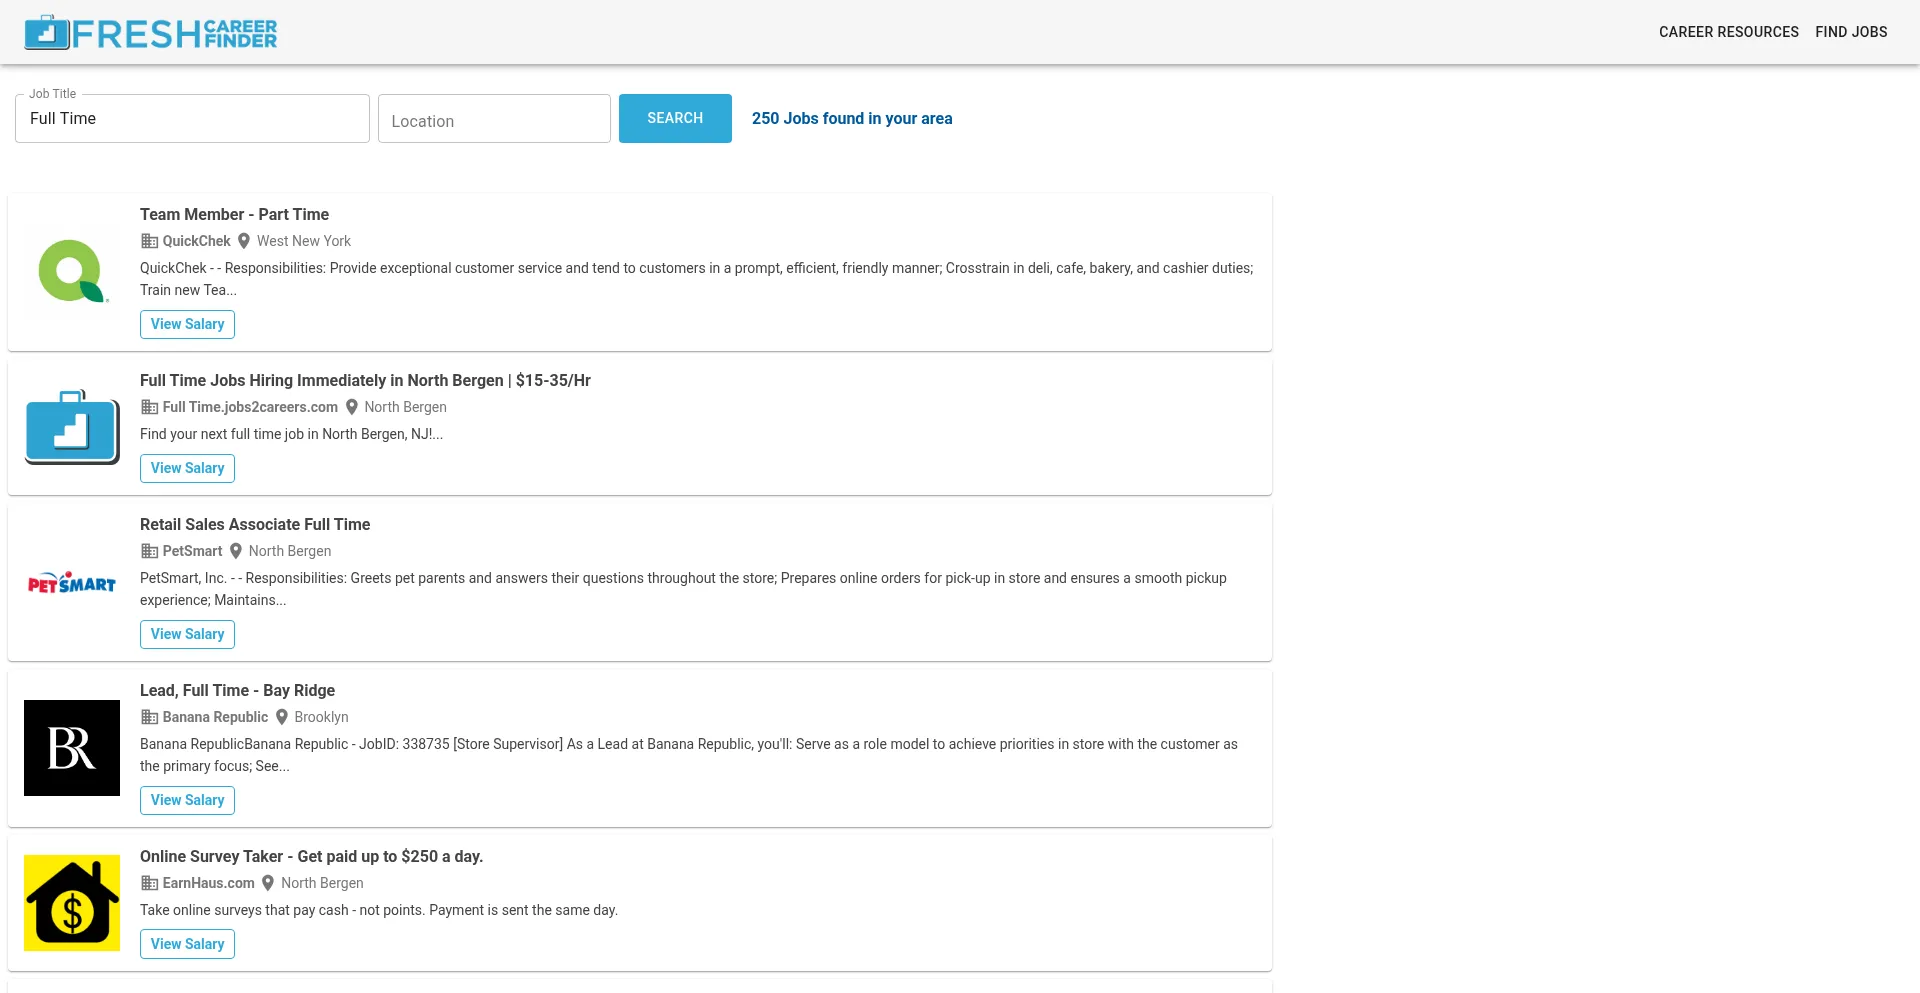Click 'Take online surveys that pay cash' description
The image size is (1920, 993).
[x=379, y=910]
